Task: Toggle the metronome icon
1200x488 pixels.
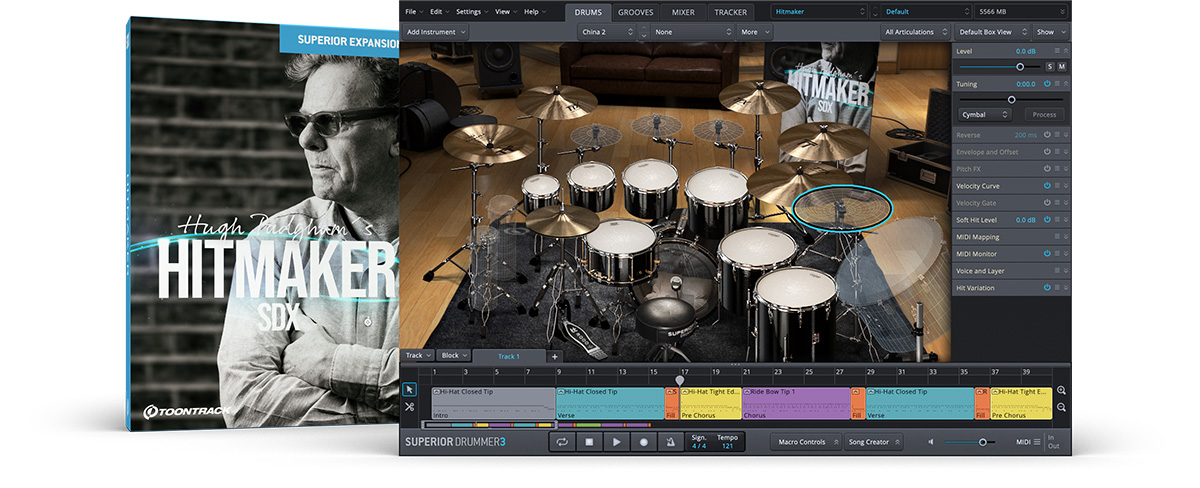Action: (671, 441)
